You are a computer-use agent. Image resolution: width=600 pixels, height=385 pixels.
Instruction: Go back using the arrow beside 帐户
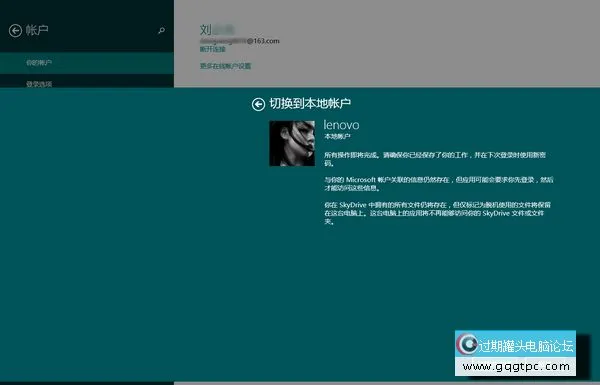click(15, 30)
